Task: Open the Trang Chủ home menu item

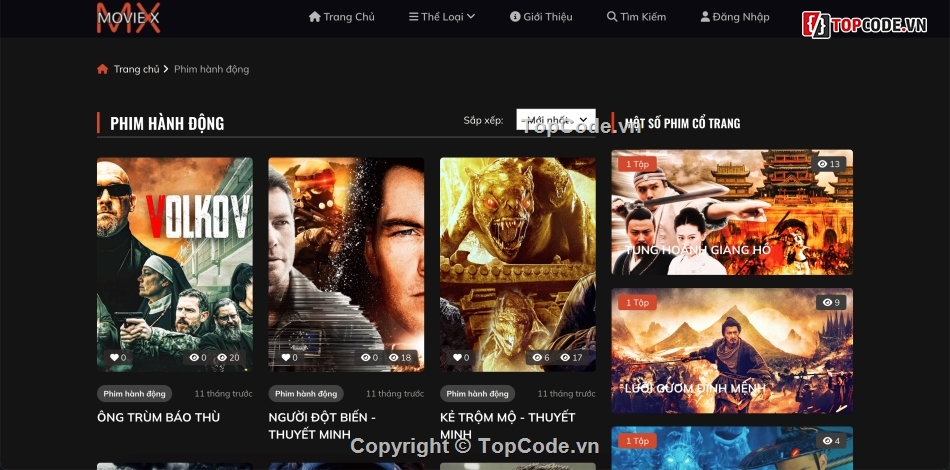Action: [x=342, y=17]
